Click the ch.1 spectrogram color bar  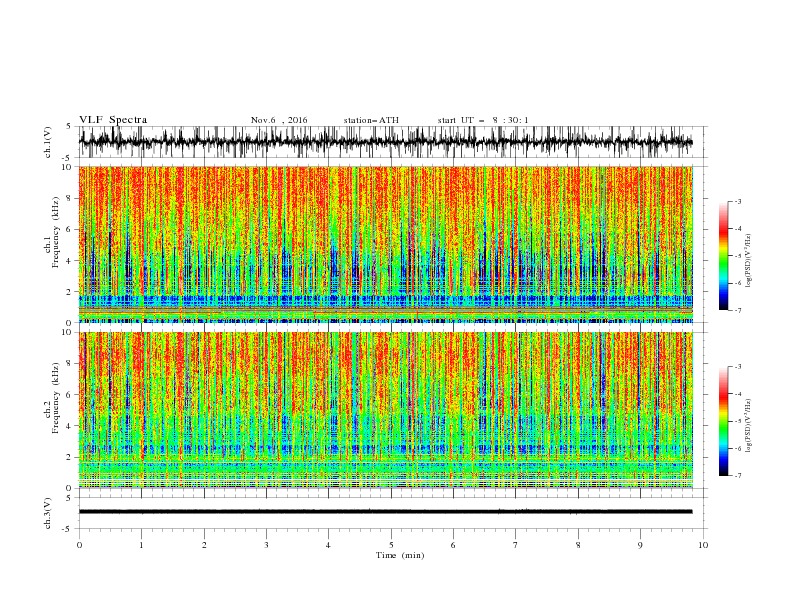click(723, 256)
